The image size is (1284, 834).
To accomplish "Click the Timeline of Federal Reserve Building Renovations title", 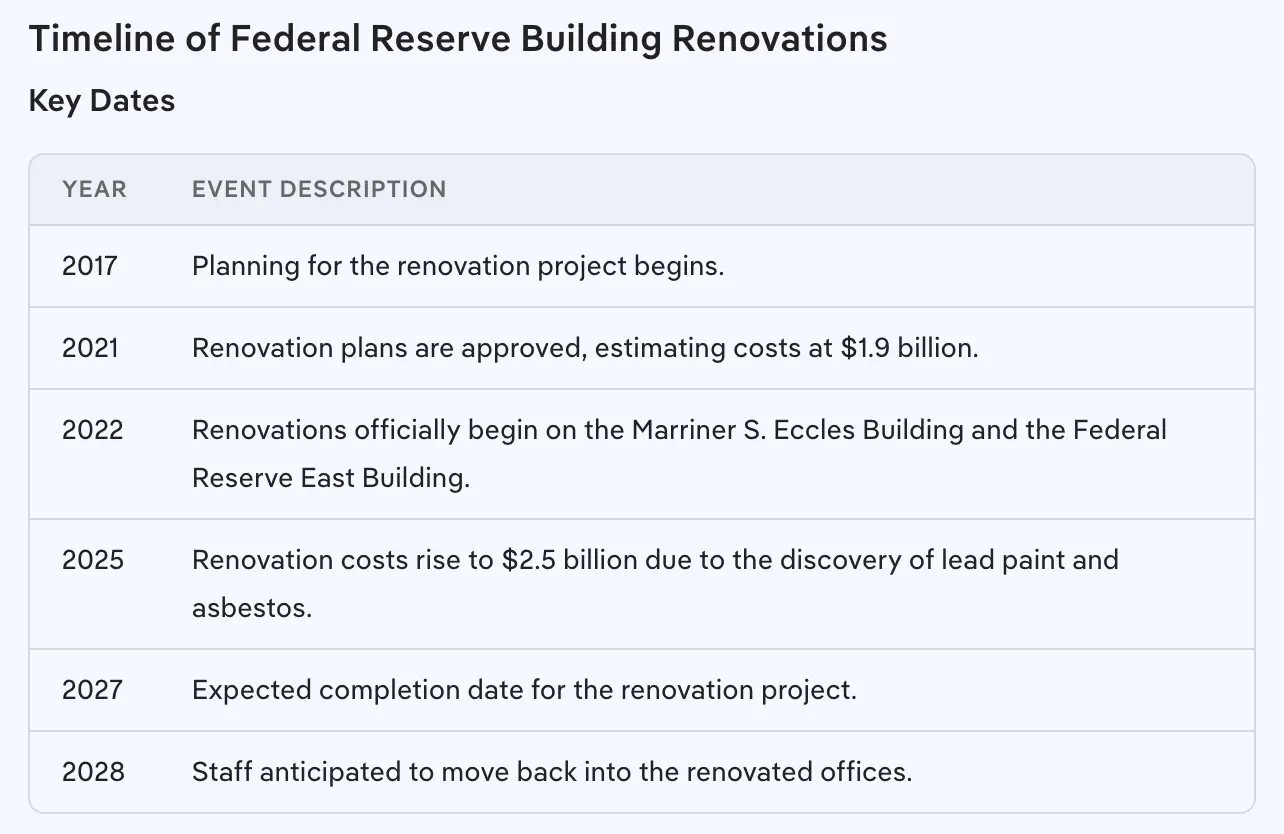I will pyautogui.click(x=458, y=39).
